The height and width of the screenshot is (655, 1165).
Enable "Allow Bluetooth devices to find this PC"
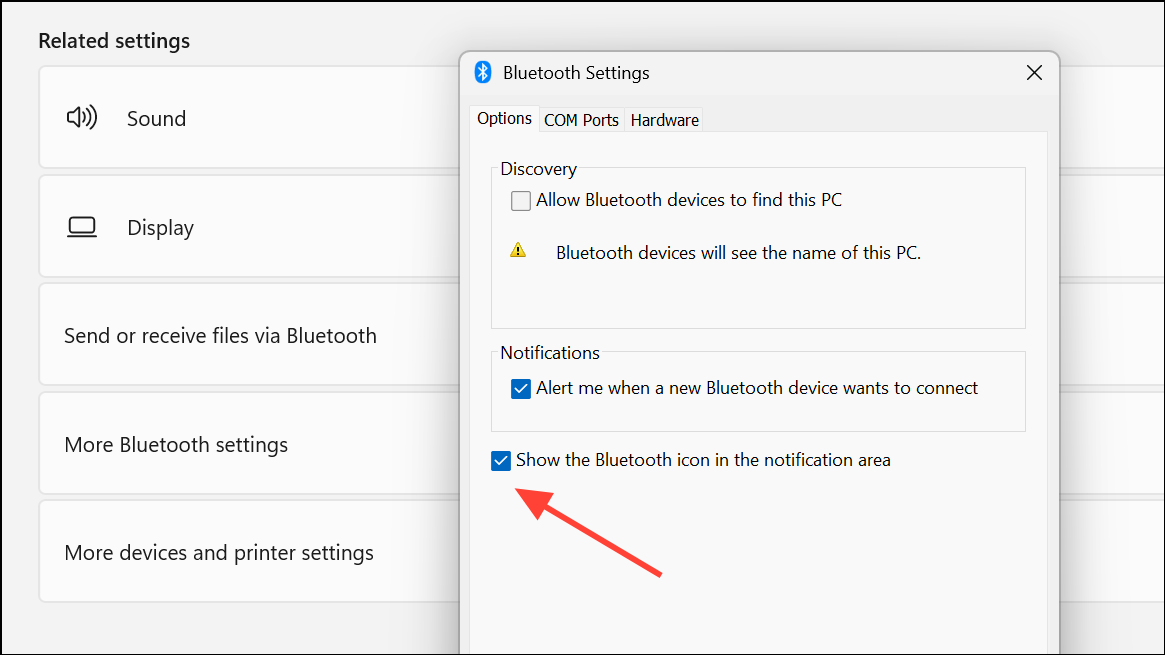click(x=520, y=200)
